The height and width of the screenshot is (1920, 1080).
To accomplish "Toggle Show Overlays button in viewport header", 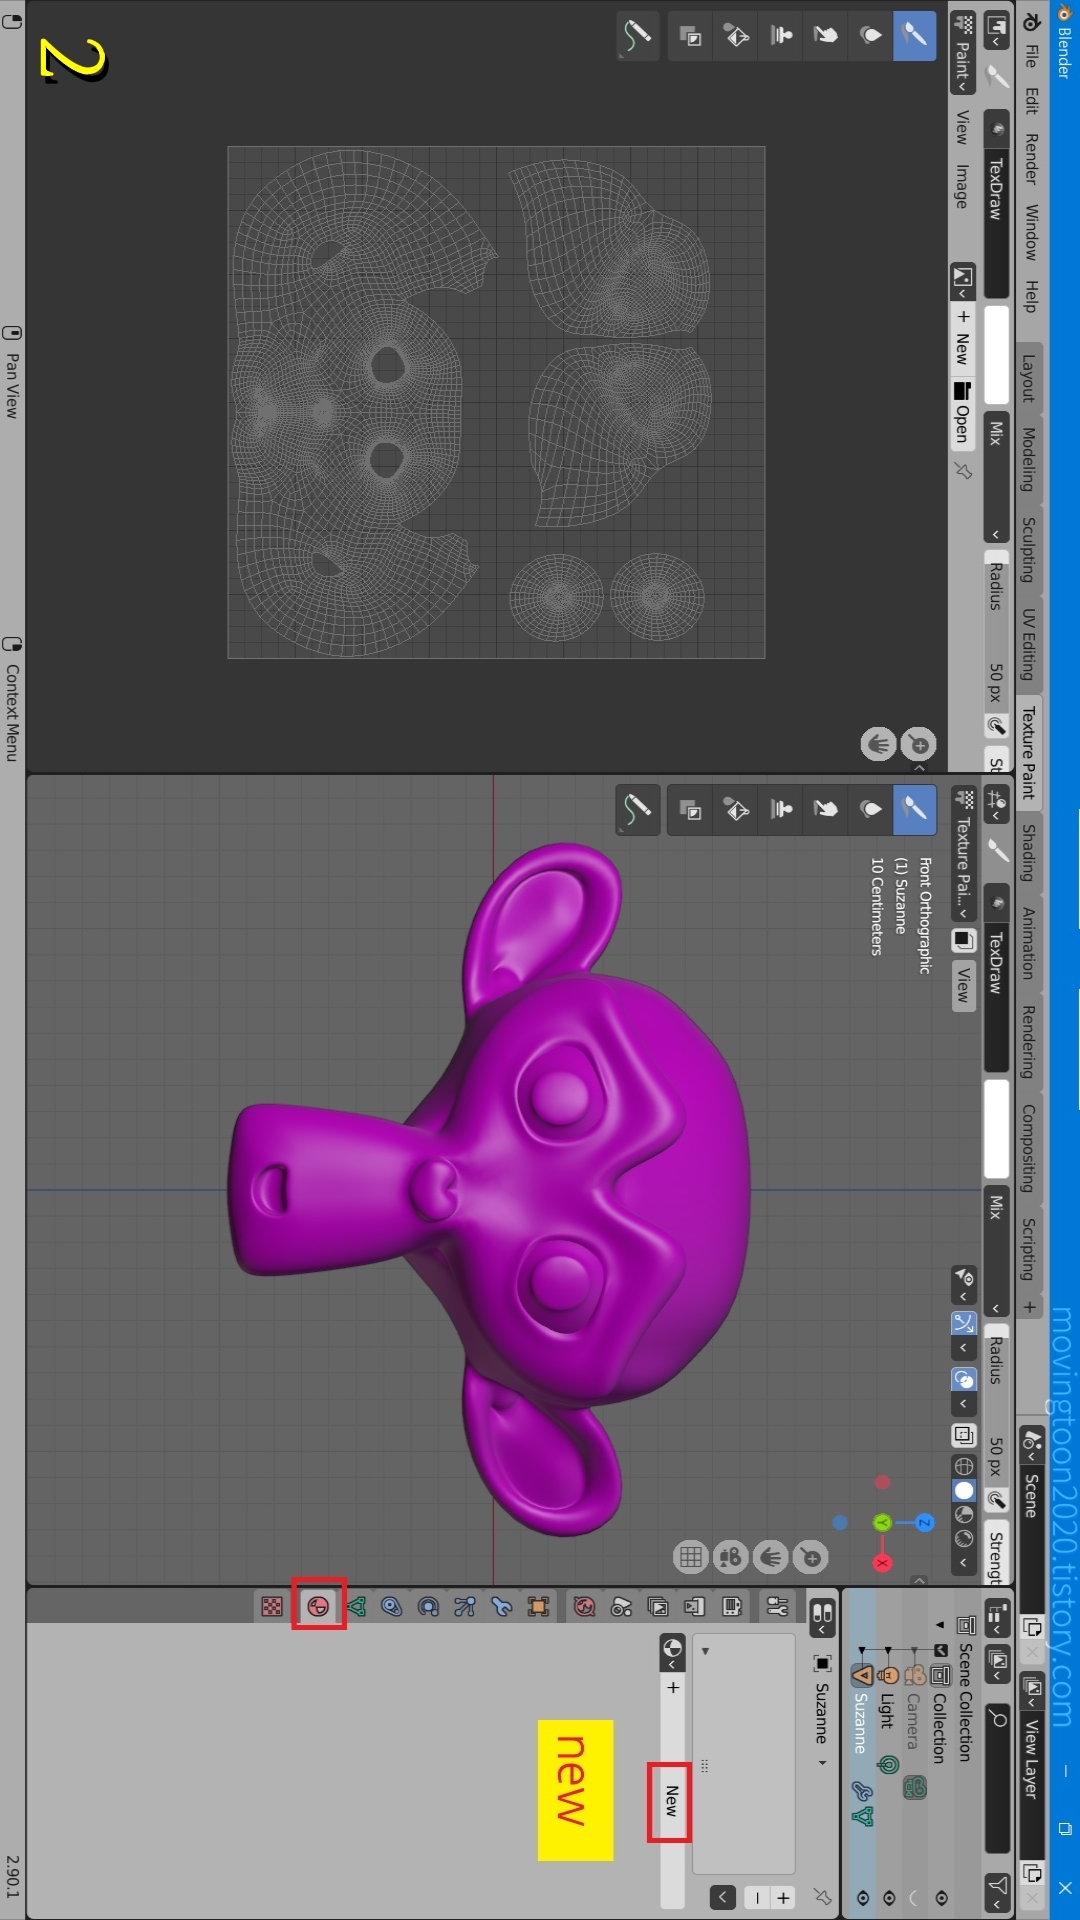I will point(963,1379).
